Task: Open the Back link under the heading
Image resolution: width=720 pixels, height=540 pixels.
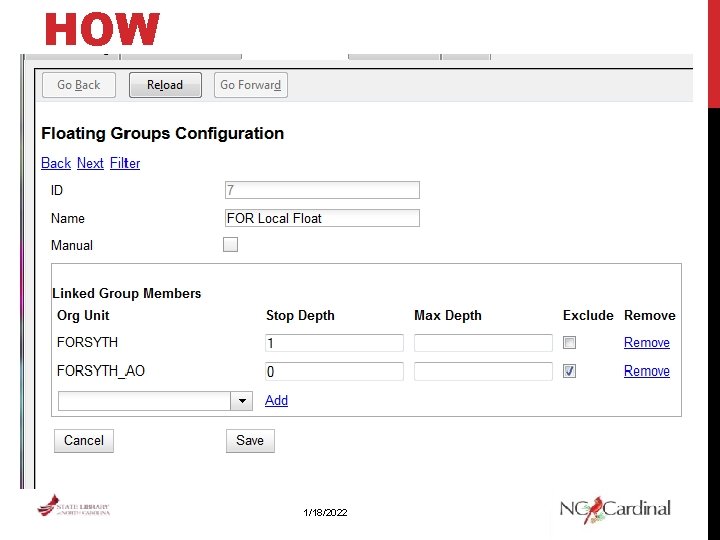Action: click(x=56, y=163)
